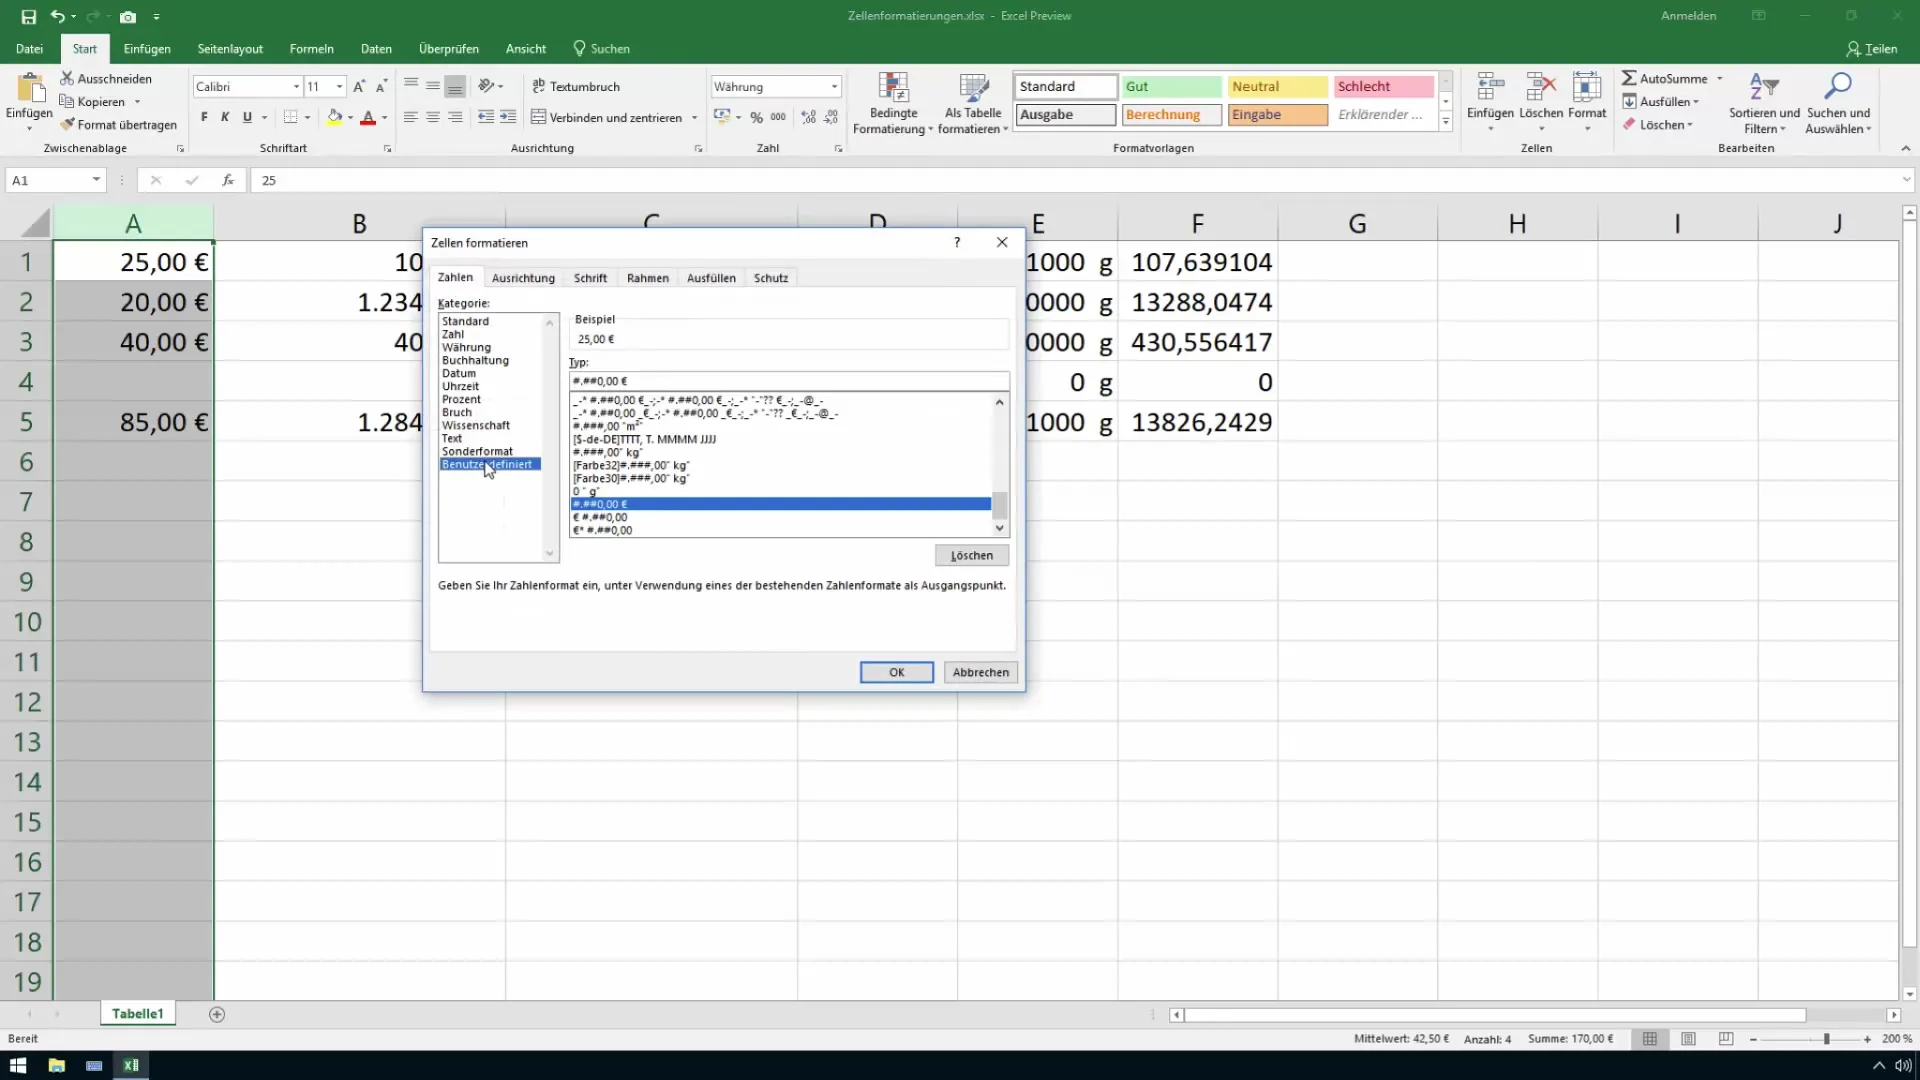Click the new sheet plus icon
The width and height of the screenshot is (1920, 1080).
click(x=217, y=1014)
